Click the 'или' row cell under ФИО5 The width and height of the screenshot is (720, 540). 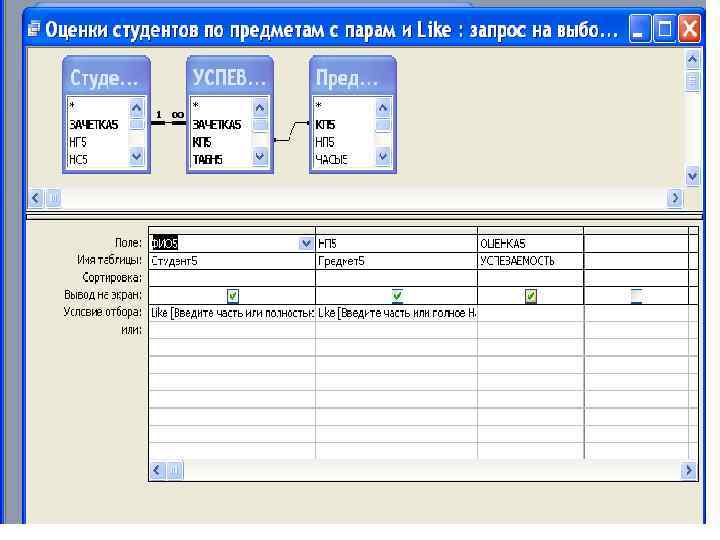[232, 330]
